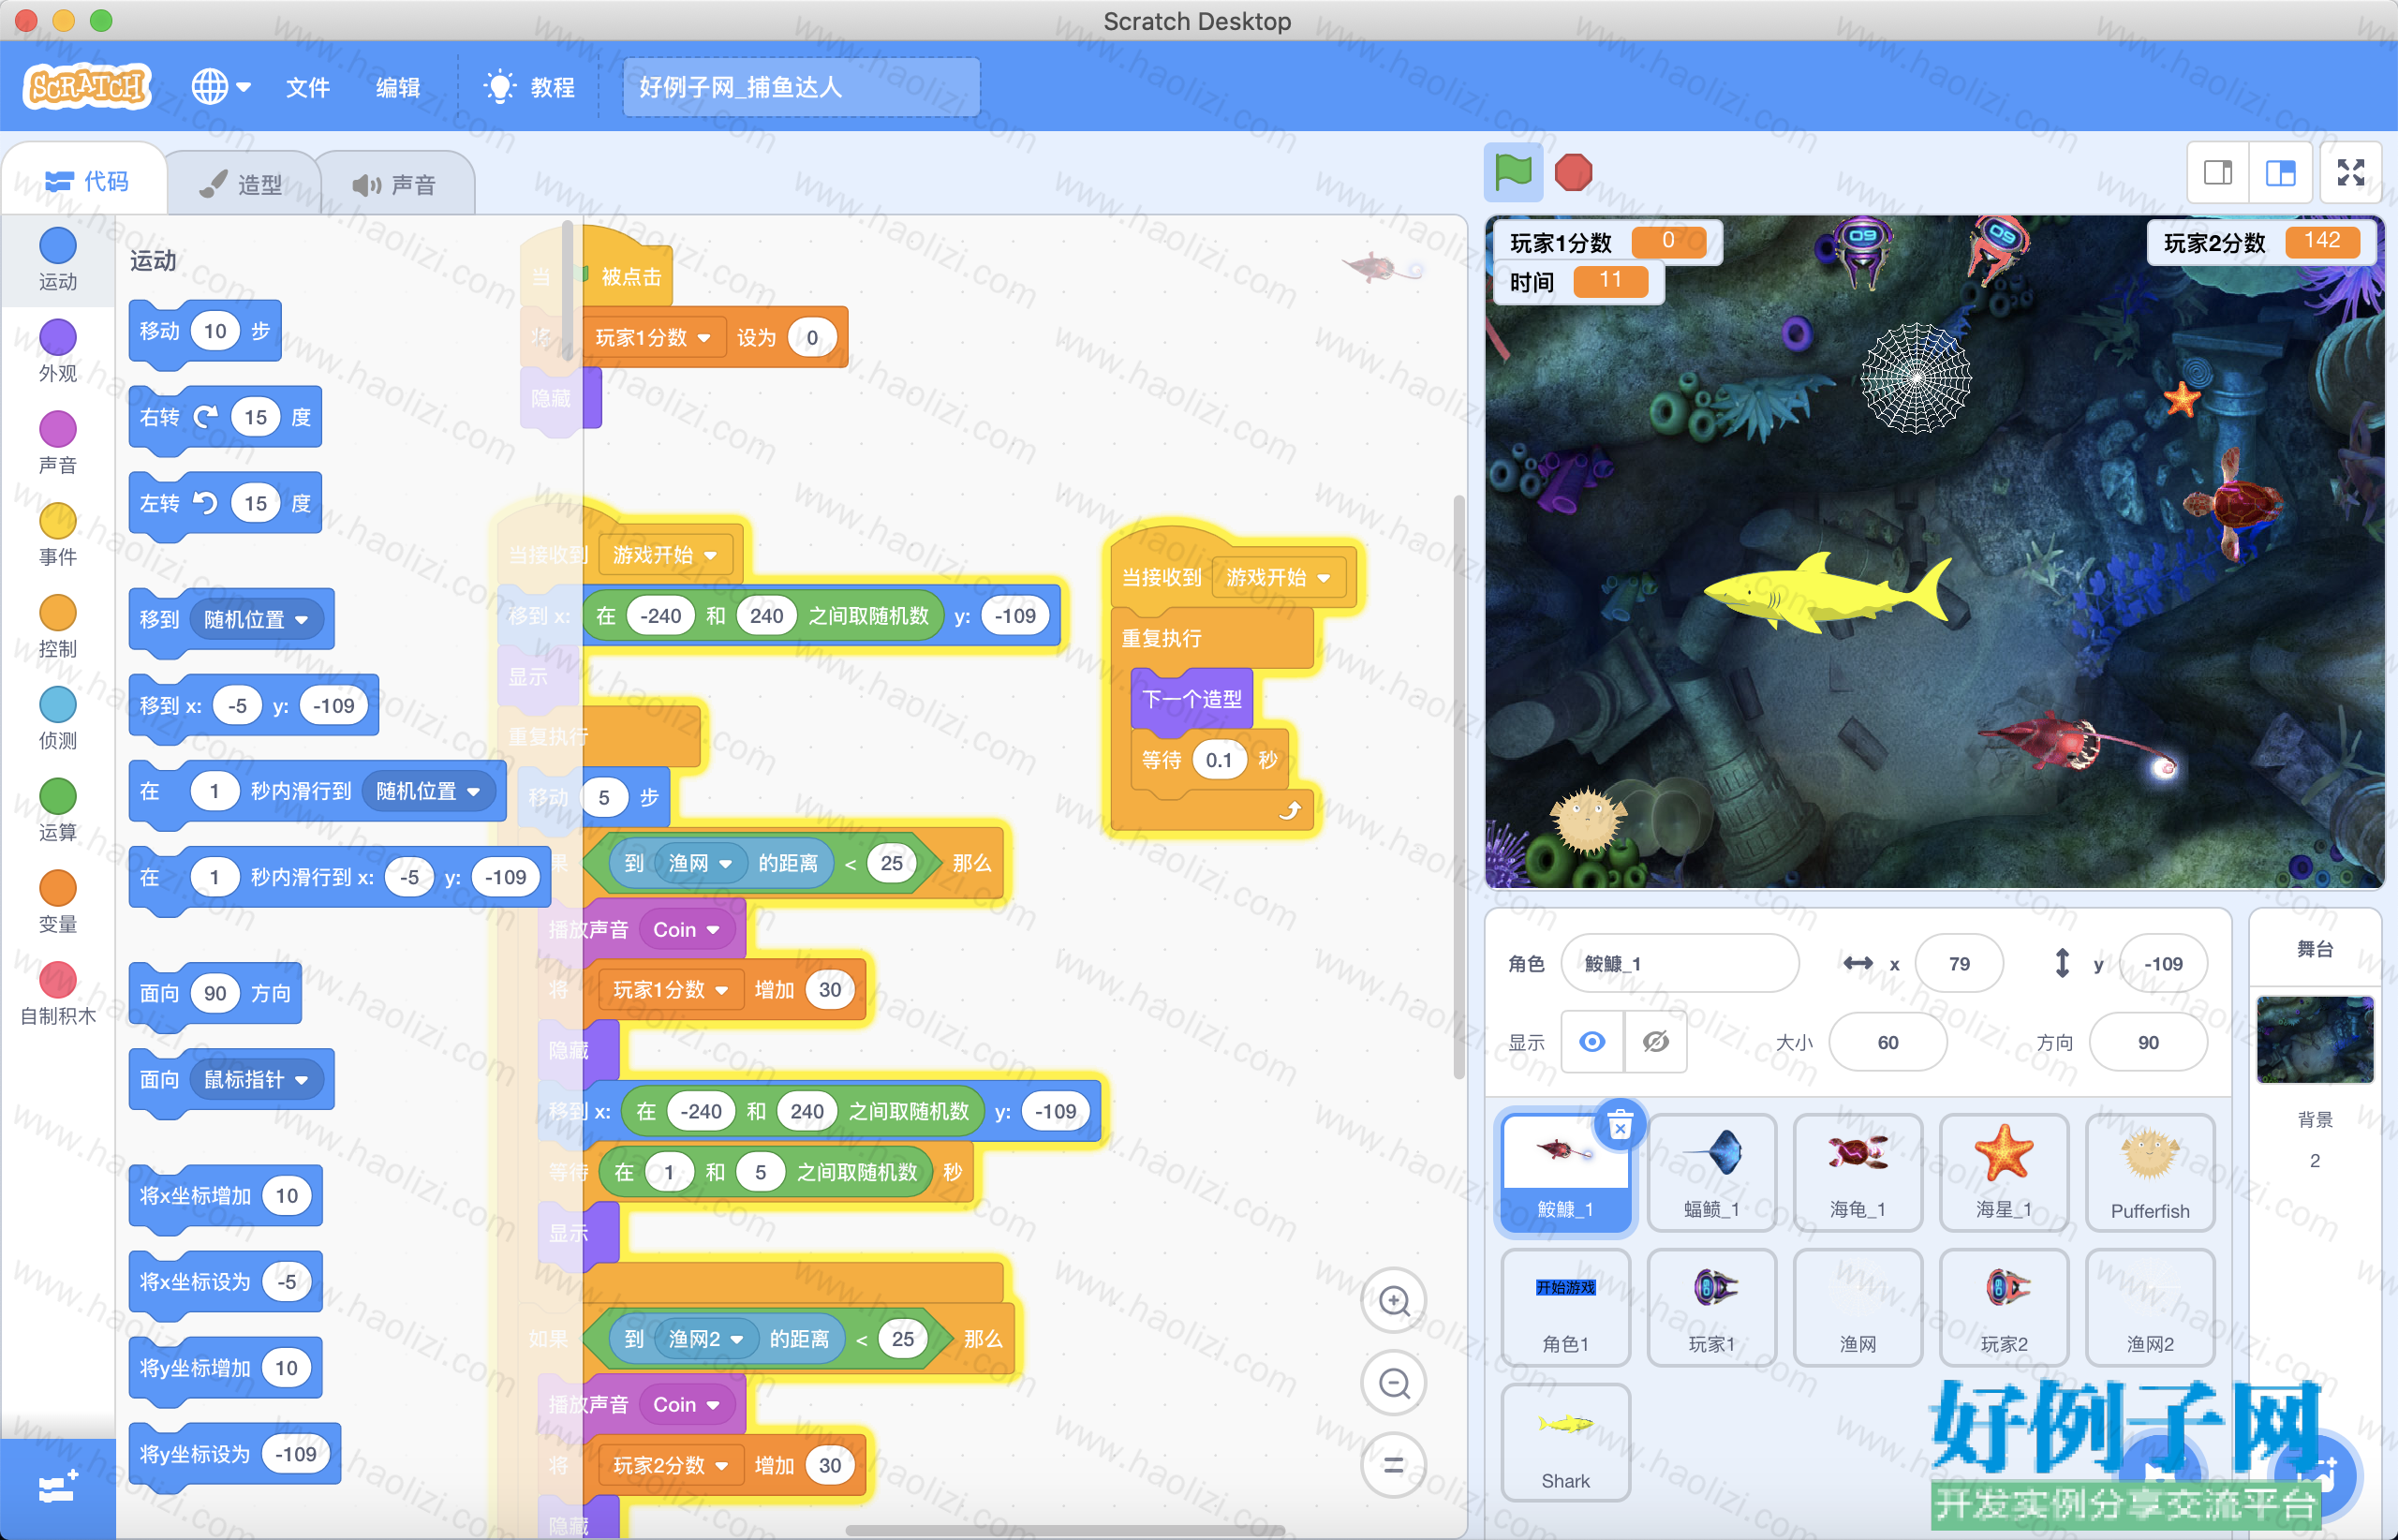Select the 玩家1 sprite
2398x1540 pixels.
(1711, 1306)
